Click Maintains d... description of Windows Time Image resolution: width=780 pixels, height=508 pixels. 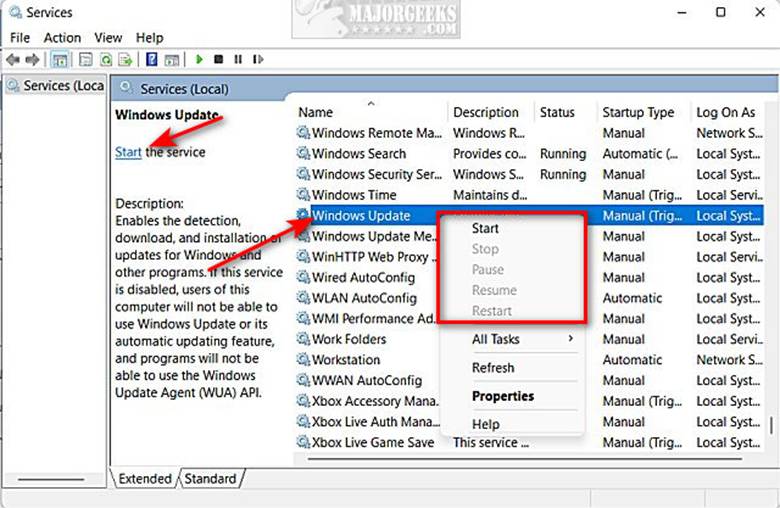[x=489, y=195]
